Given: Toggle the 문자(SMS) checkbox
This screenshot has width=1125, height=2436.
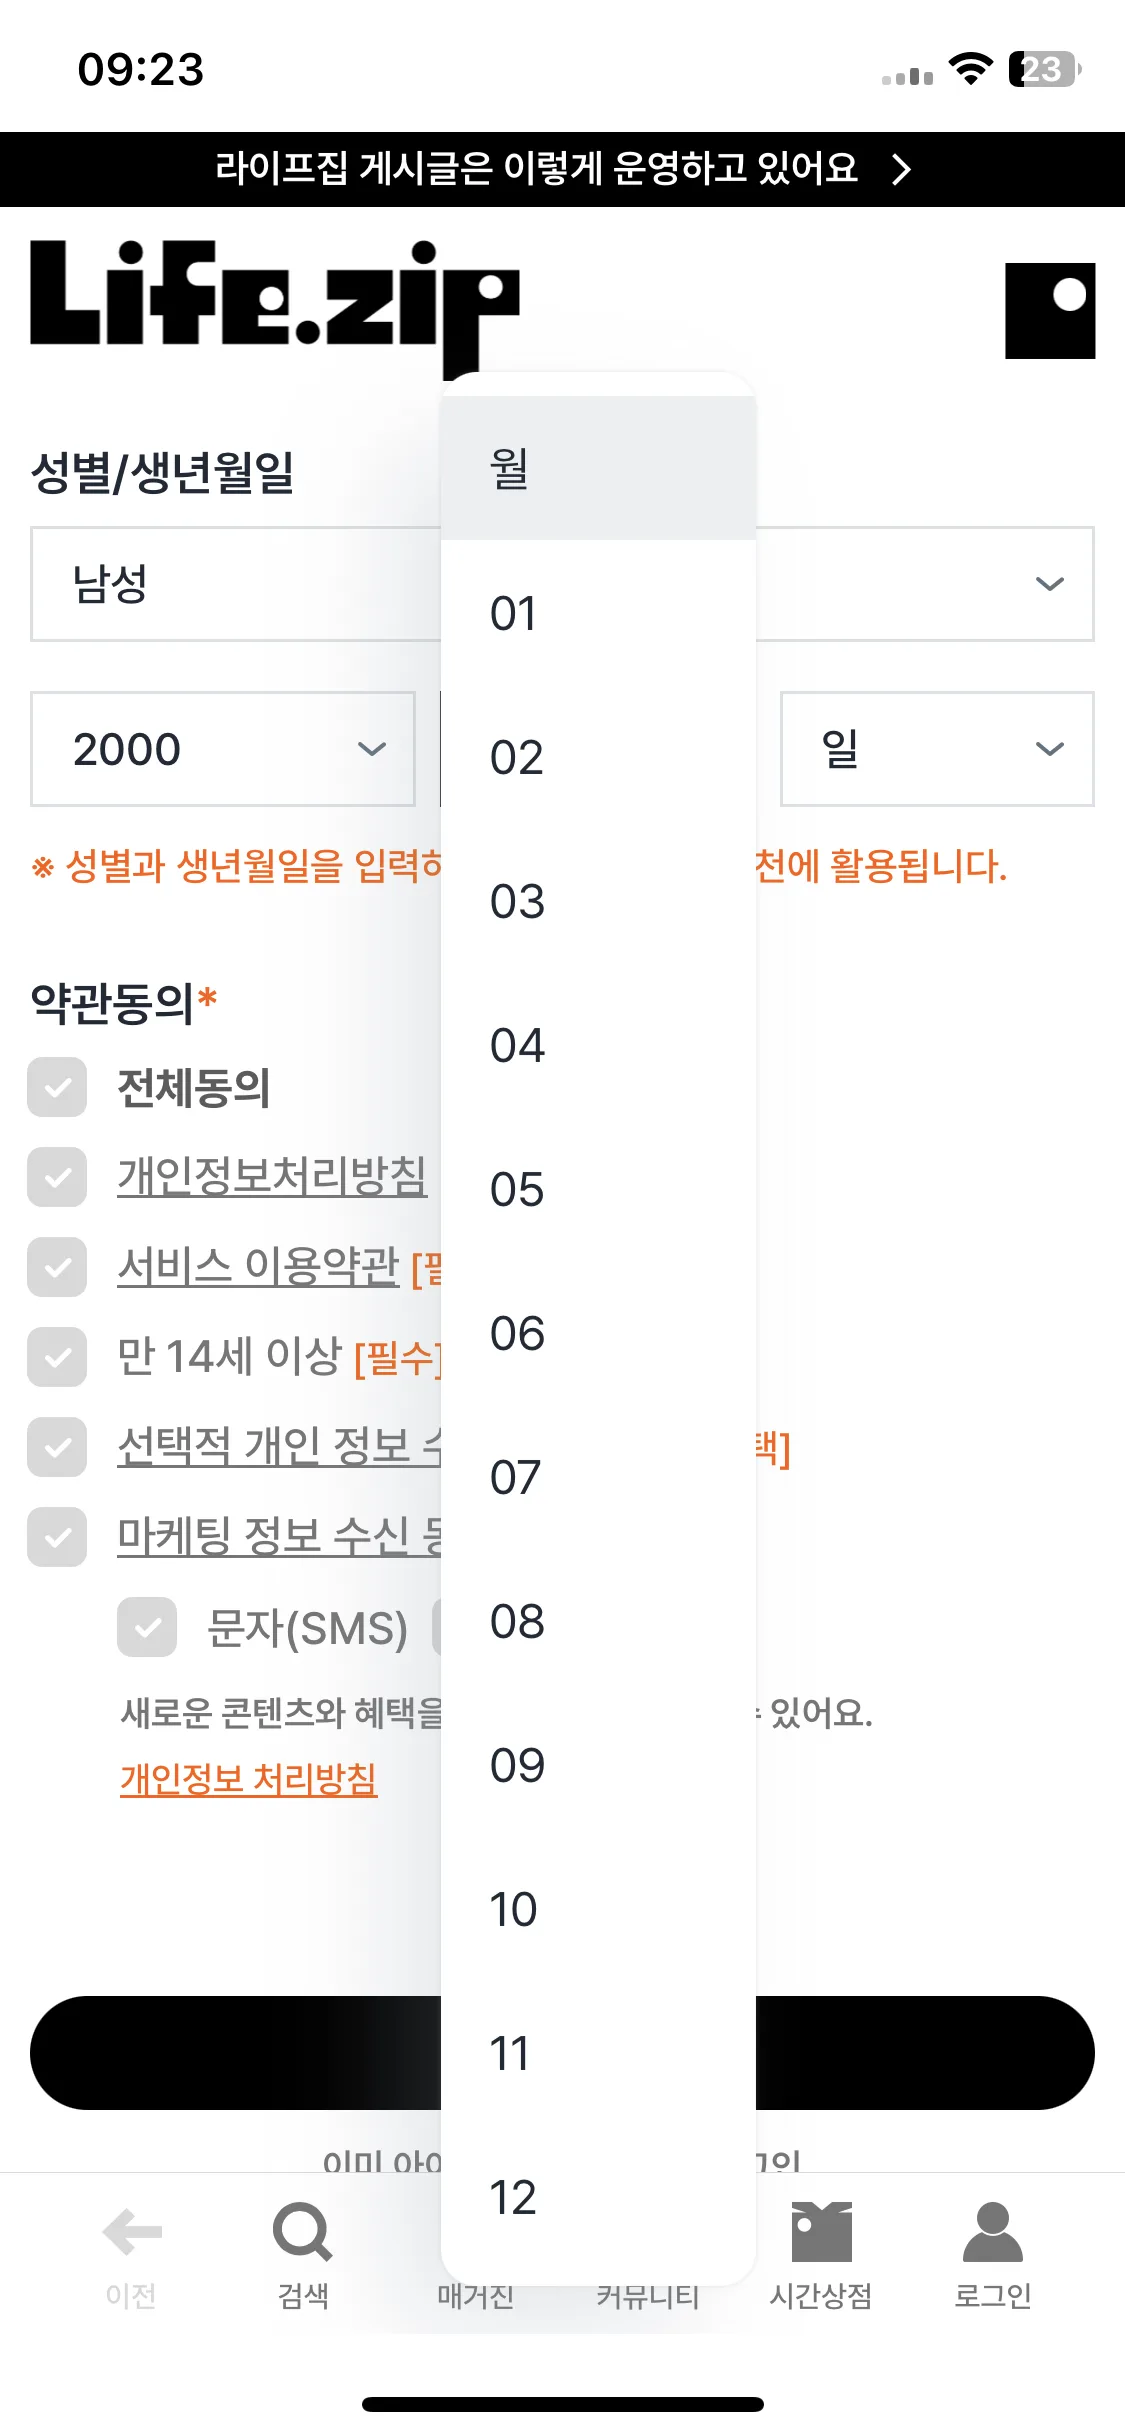Looking at the screenshot, I should (147, 1627).
